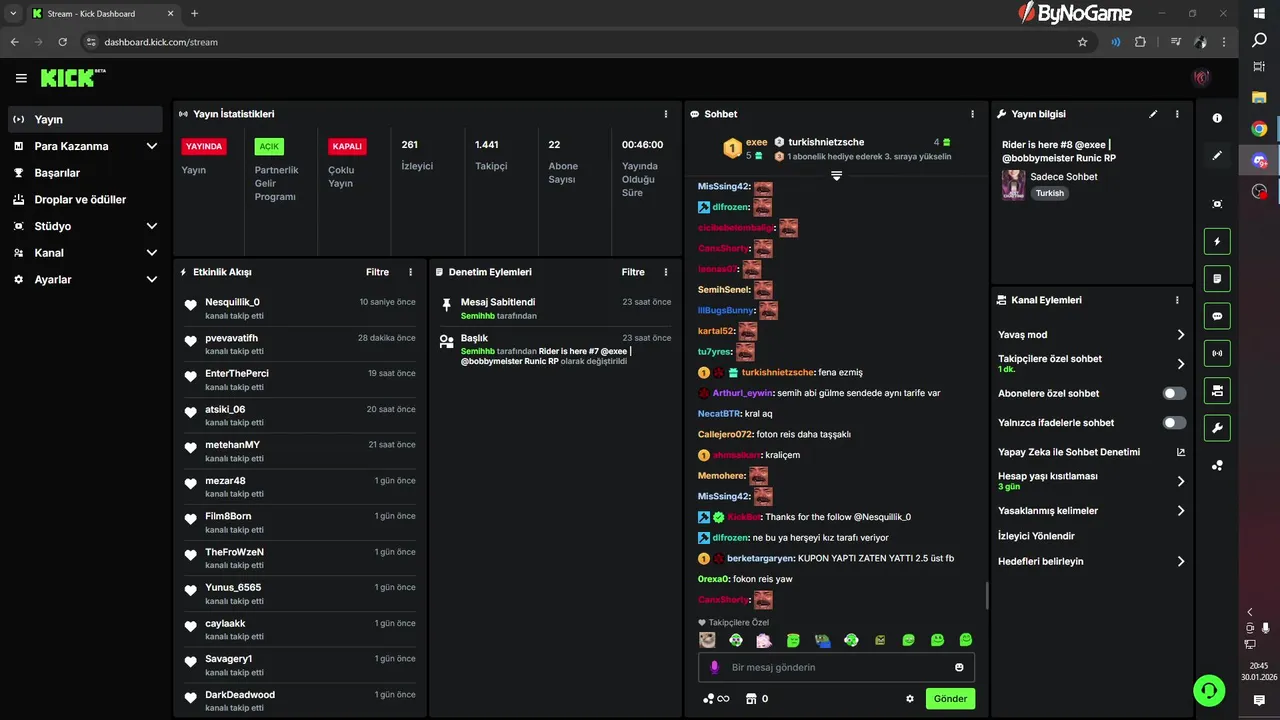Open Denetim Eylemleri panel three-dot menu
The height and width of the screenshot is (720, 1280).
[x=666, y=272]
